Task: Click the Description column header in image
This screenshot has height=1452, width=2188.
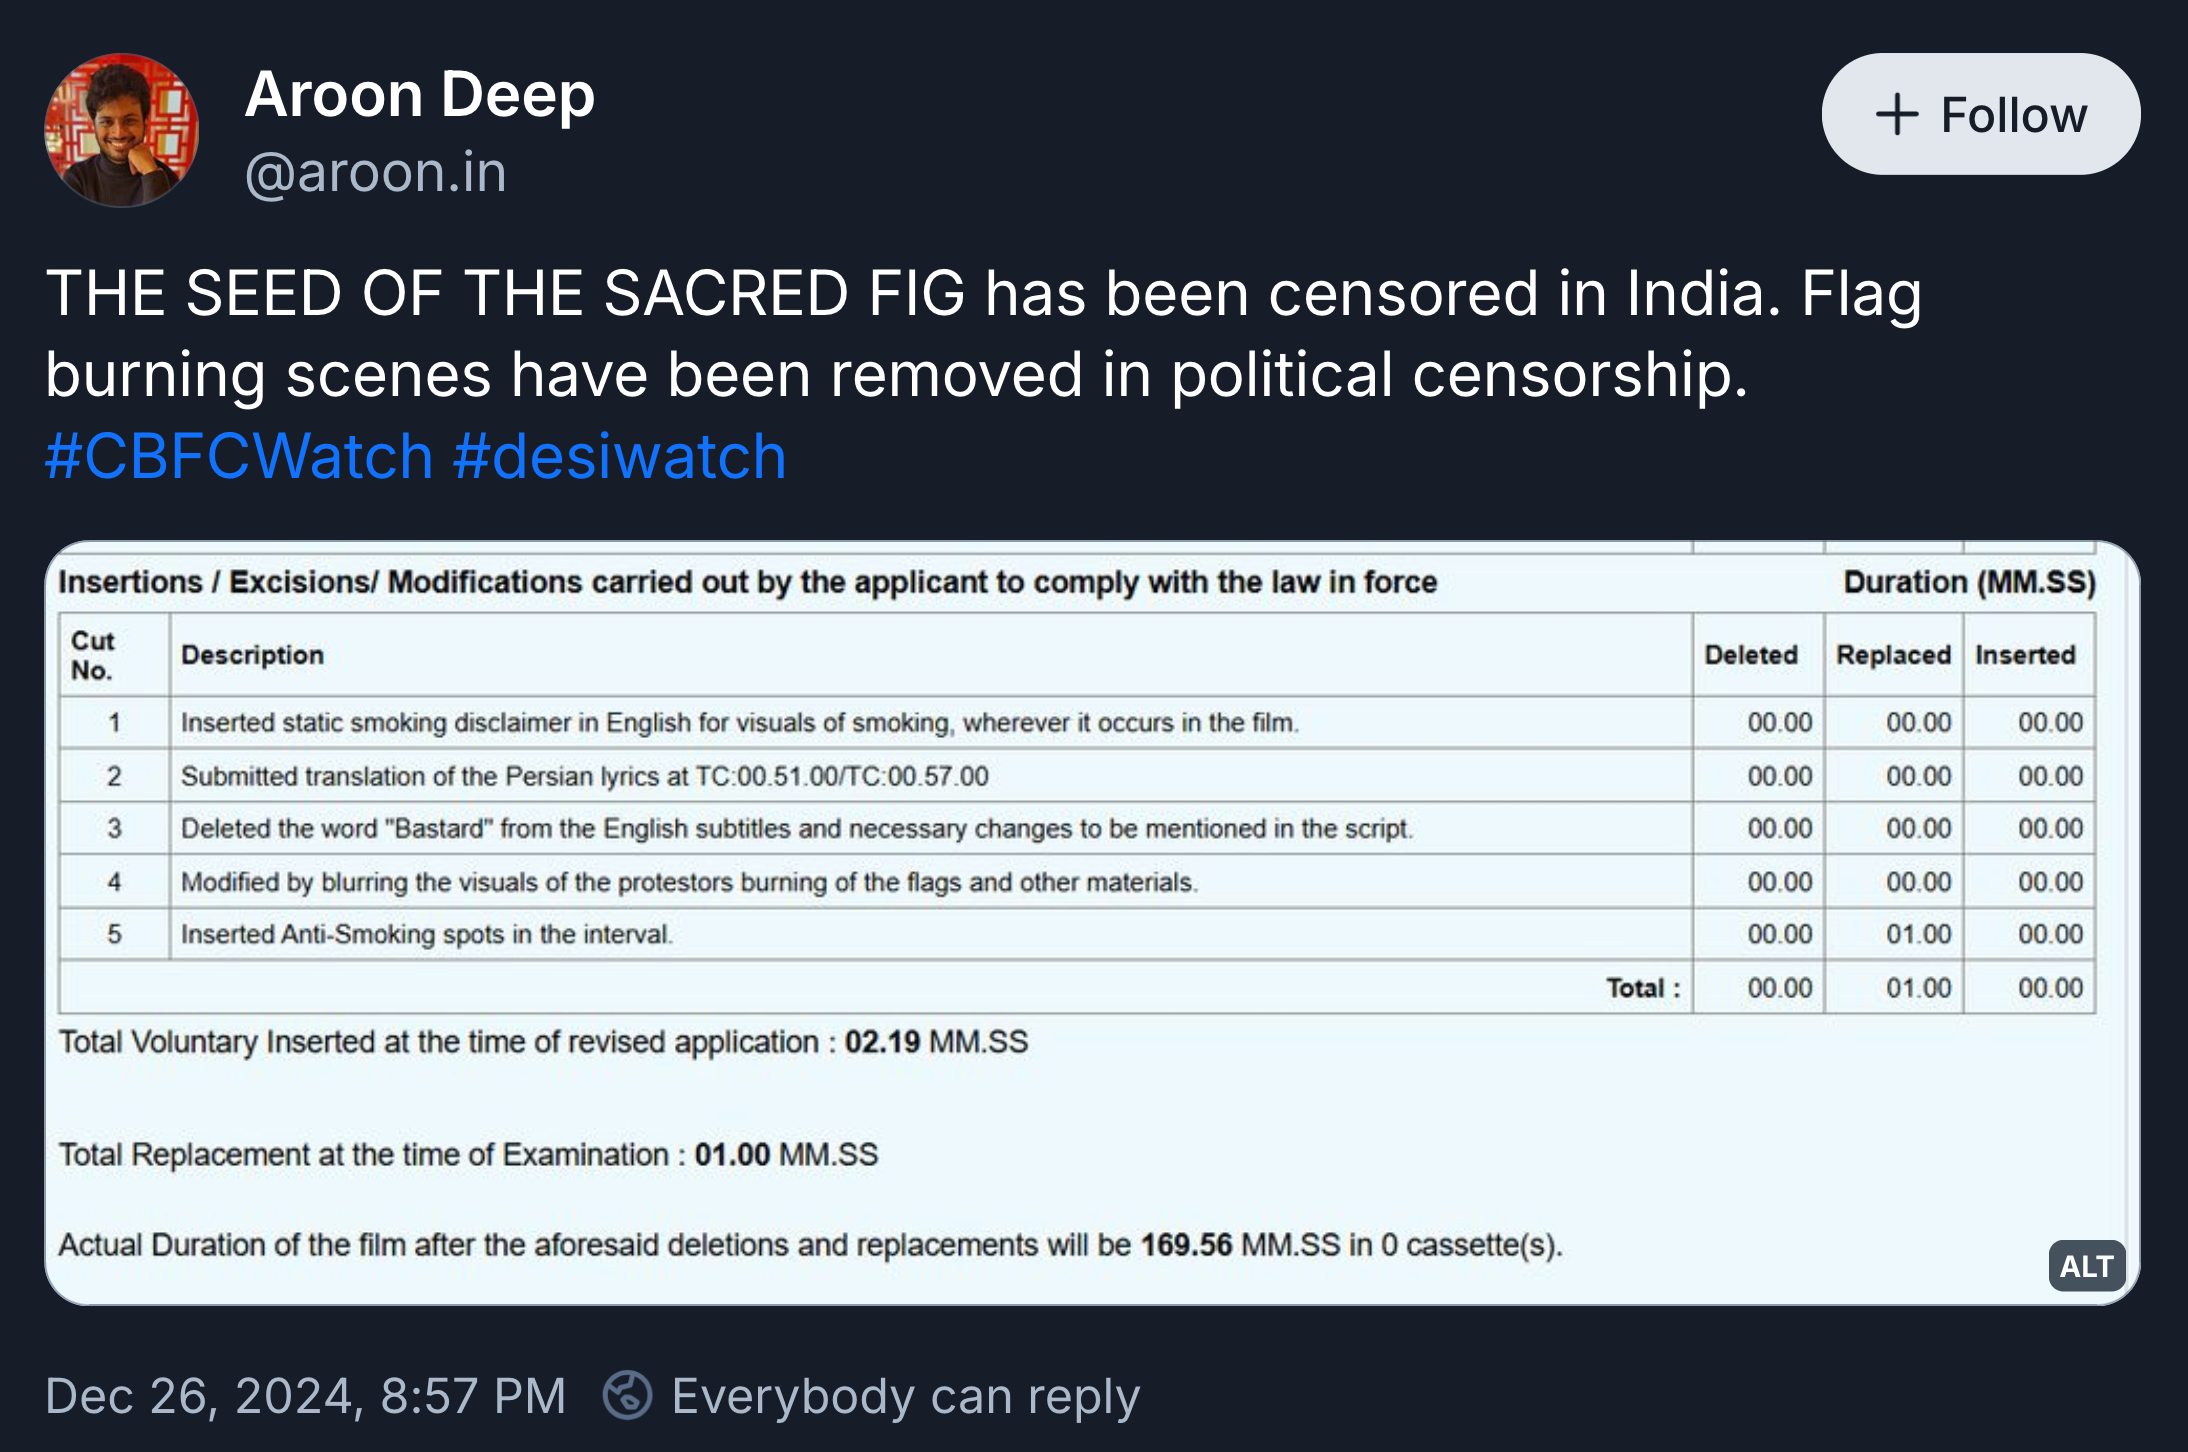Action: click(252, 655)
